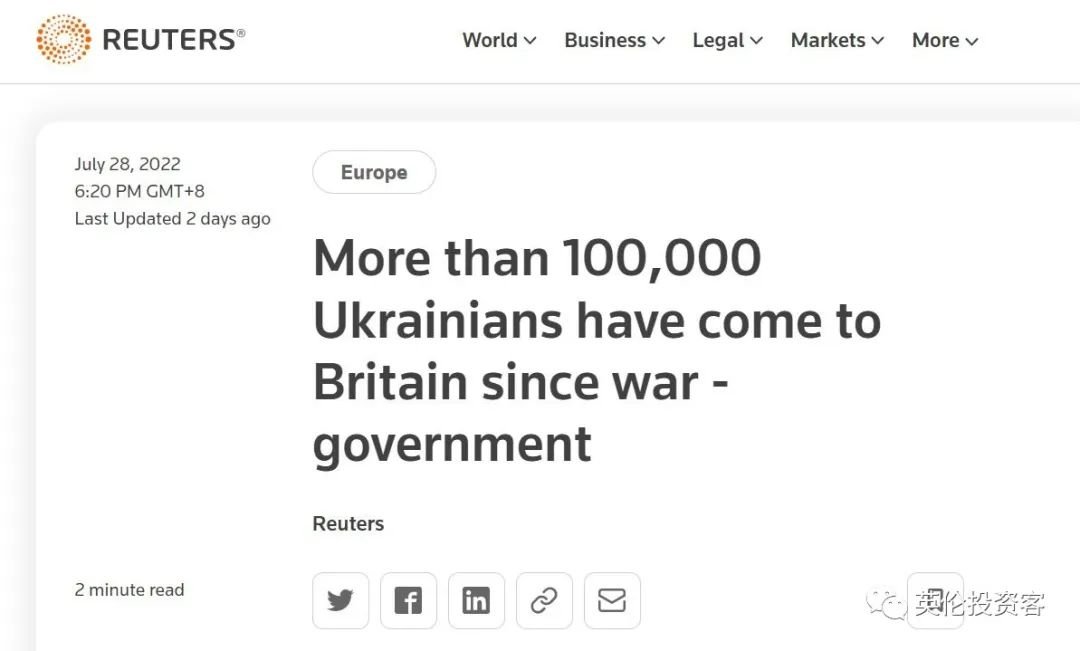The width and height of the screenshot is (1080, 651).
Task: Click the "2 minute read" label
Action: 129,589
